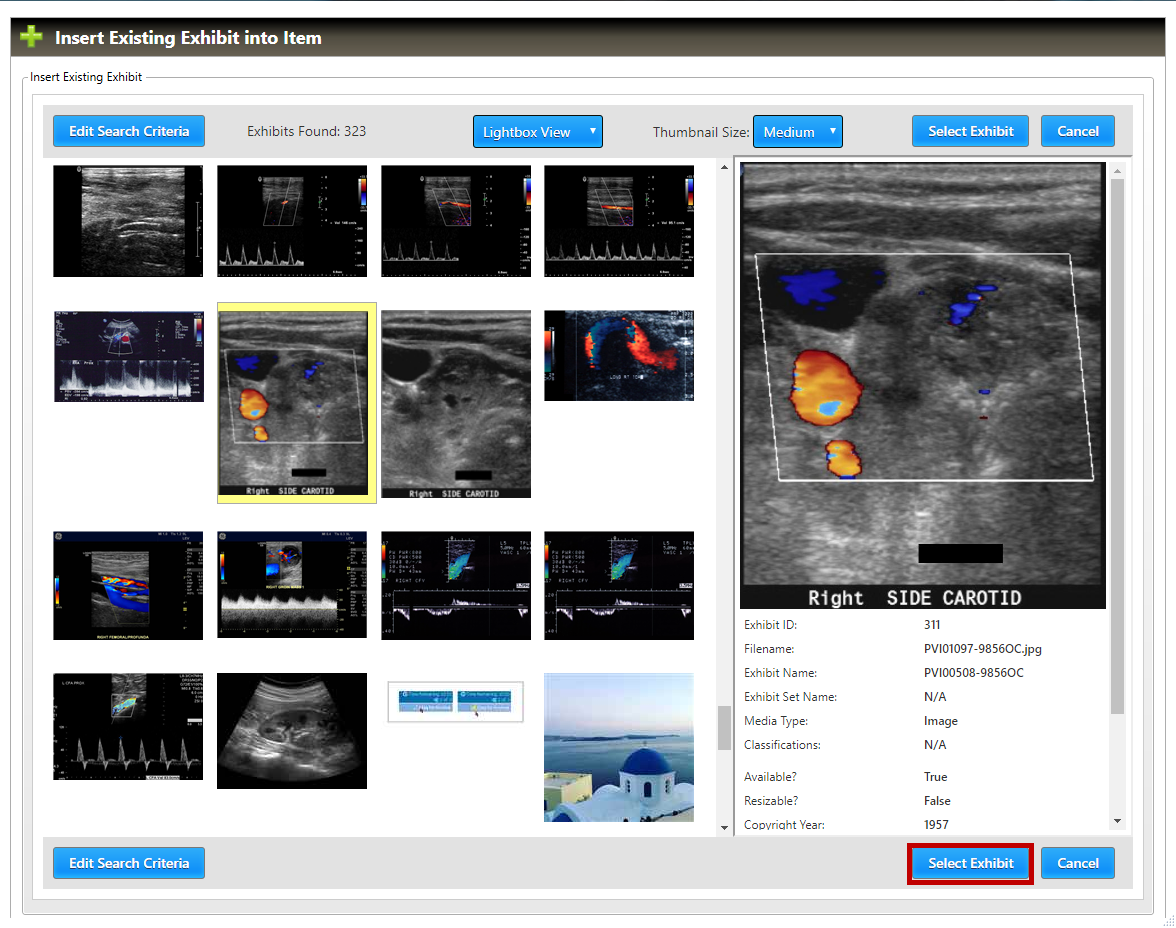1176x928 pixels.
Task: Click the thumbnail list scrollbar handle
Action: tap(724, 728)
